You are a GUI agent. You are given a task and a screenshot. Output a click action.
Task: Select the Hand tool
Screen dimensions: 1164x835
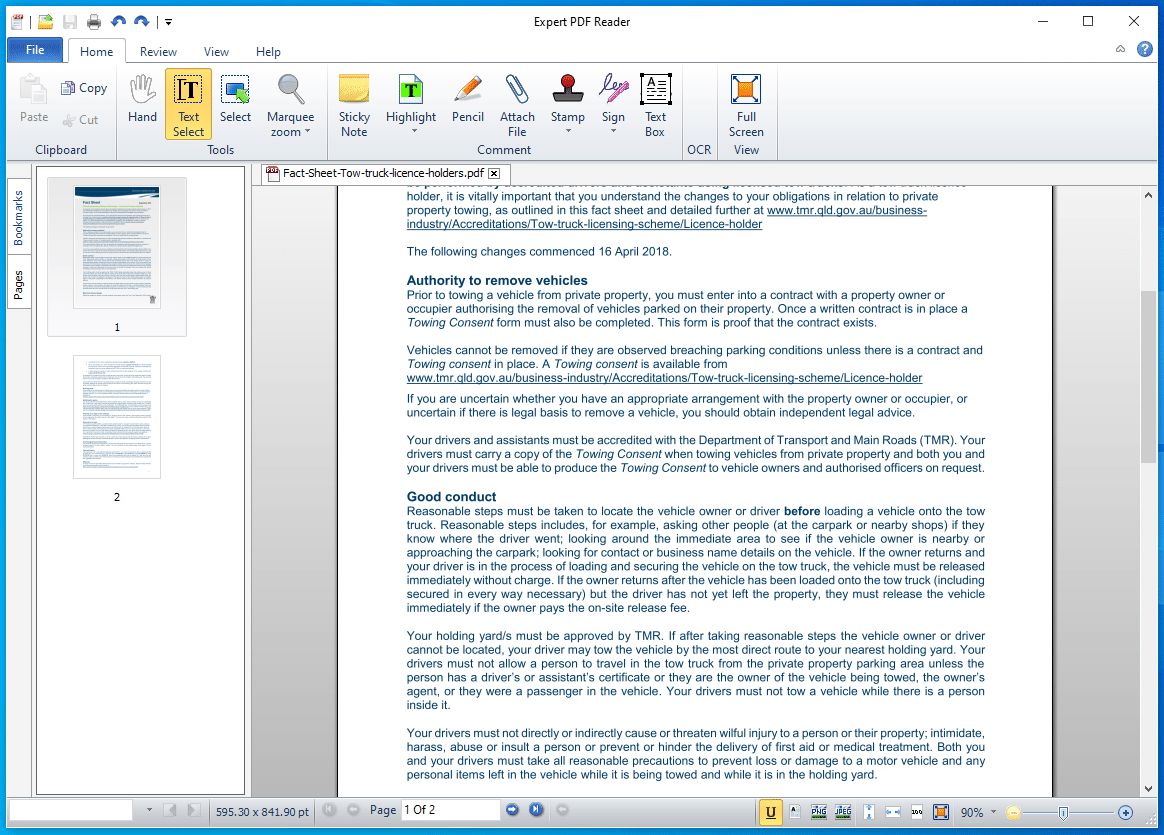(x=142, y=102)
